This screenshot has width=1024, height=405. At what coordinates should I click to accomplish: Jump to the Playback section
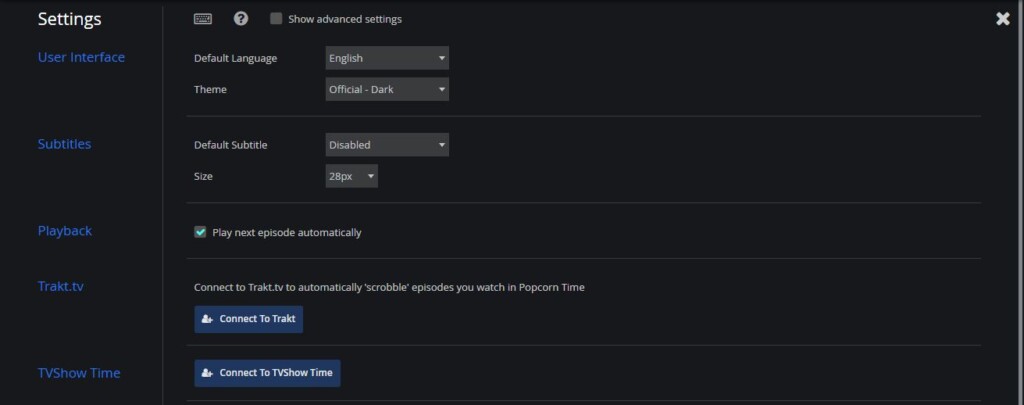tap(65, 231)
